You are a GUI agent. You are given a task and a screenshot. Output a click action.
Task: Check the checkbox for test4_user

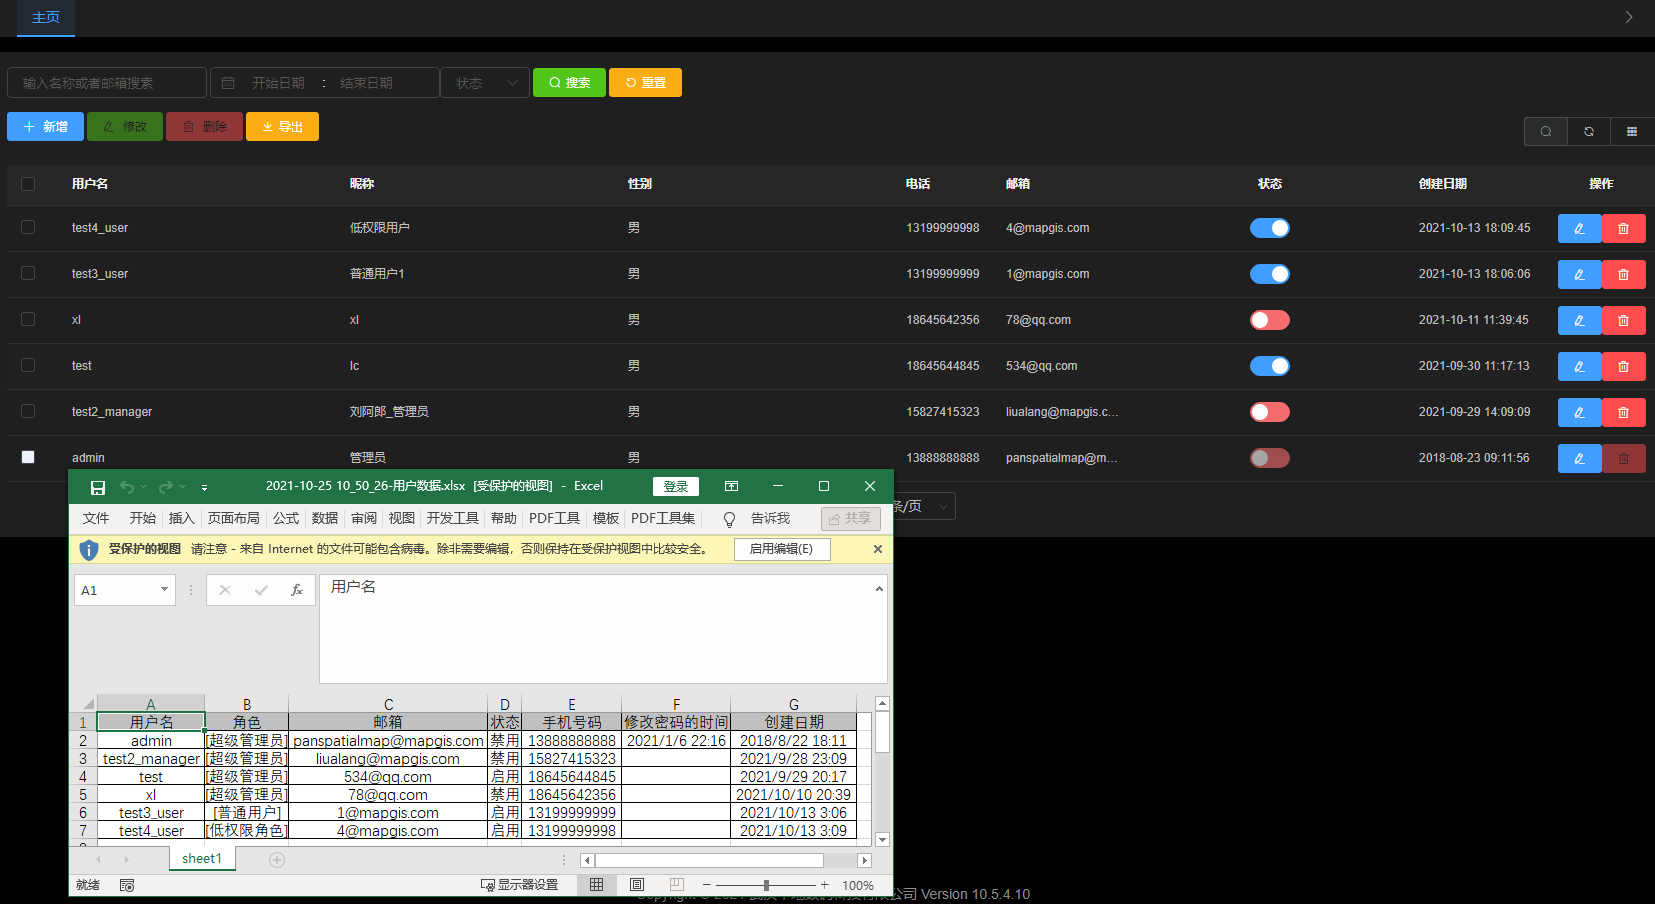[28, 227]
